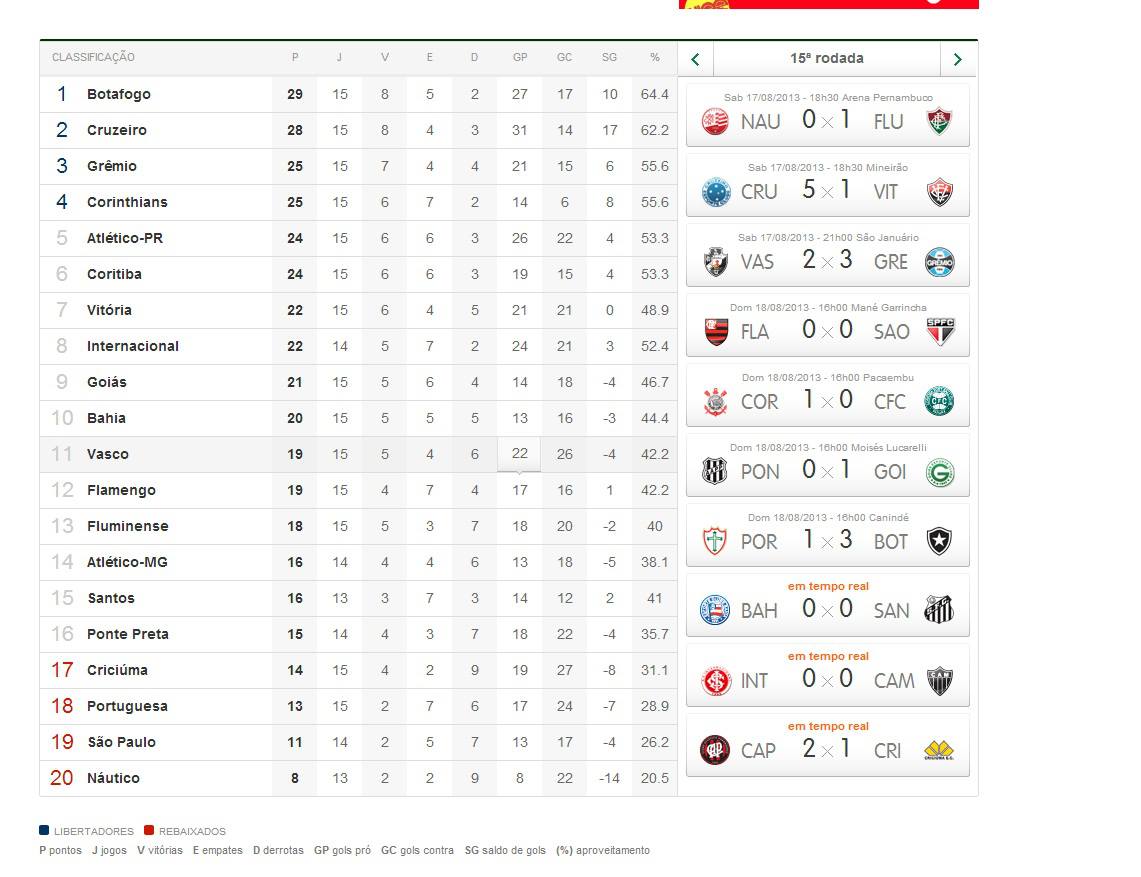Image resolution: width=1141 pixels, height=877 pixels.
Task: Go to the previous rodada with left arrow
Action: coord(696,59)
